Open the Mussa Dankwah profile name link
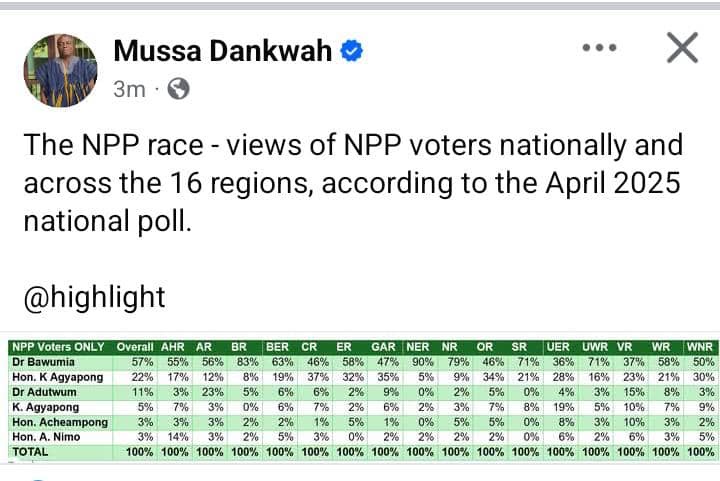720x481 pixels. click(x=223, y=50)
